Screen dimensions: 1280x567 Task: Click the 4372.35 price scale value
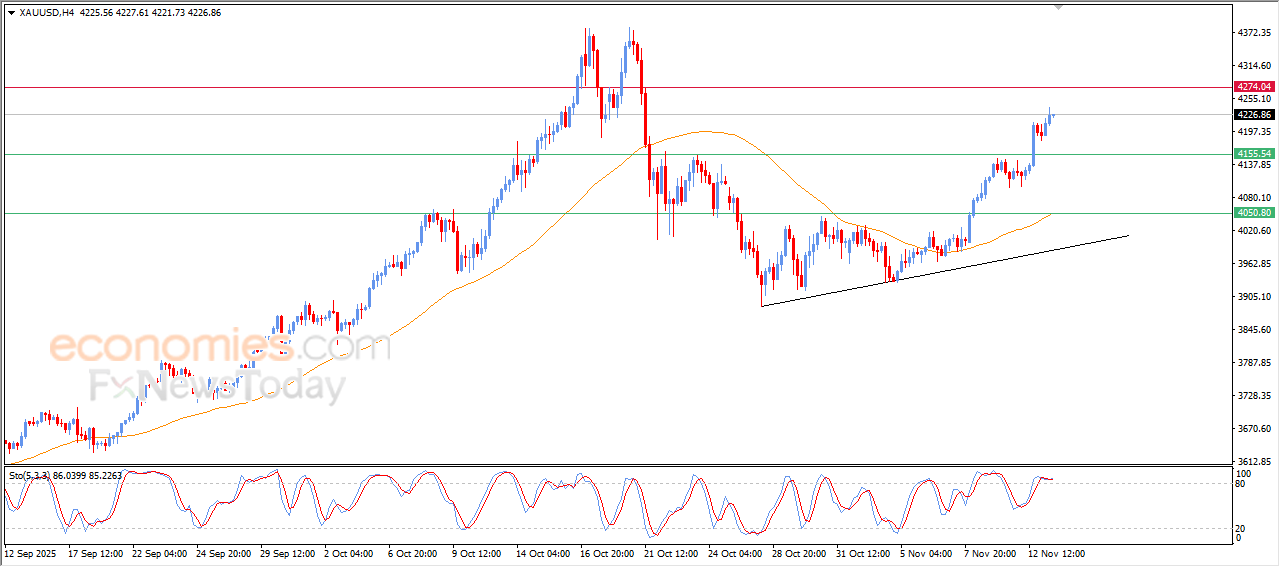(1253, 33)
